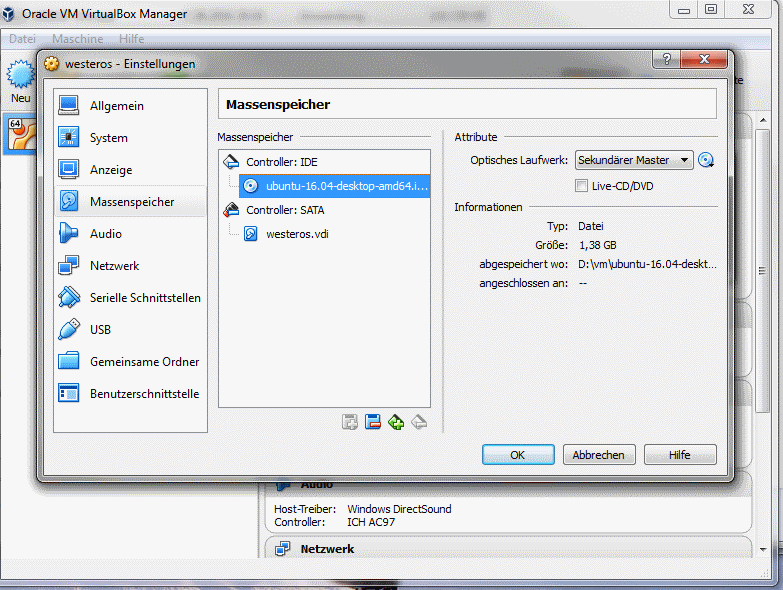This screenshot has width=783, height=590.
Task: Minimize the VirtualBox Manager window
Action: [x=684, y=9]
